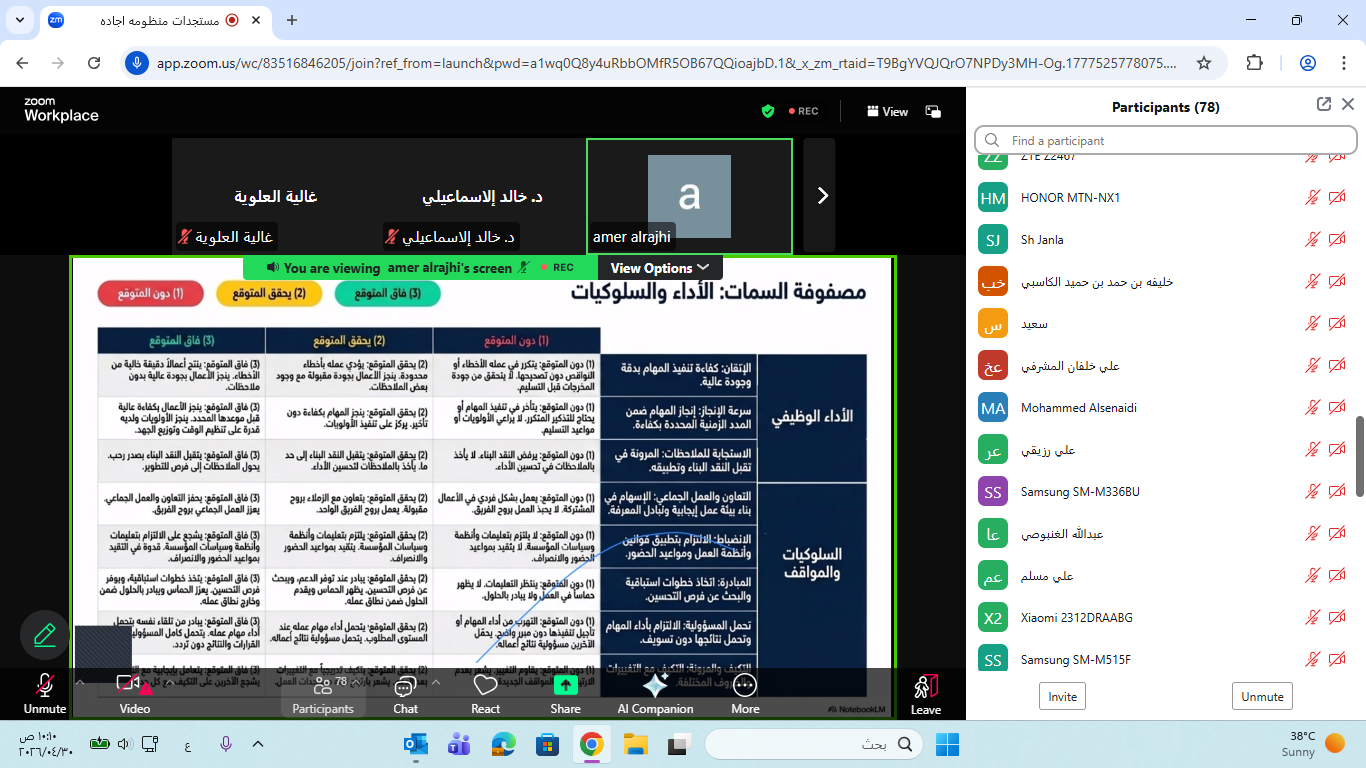The height and width of the screenshot is (768, 1366).
Task: Click Mohammed Alsenaidi's muted microphone icon
Action: pyautogui.click(x=1313, y=408)
